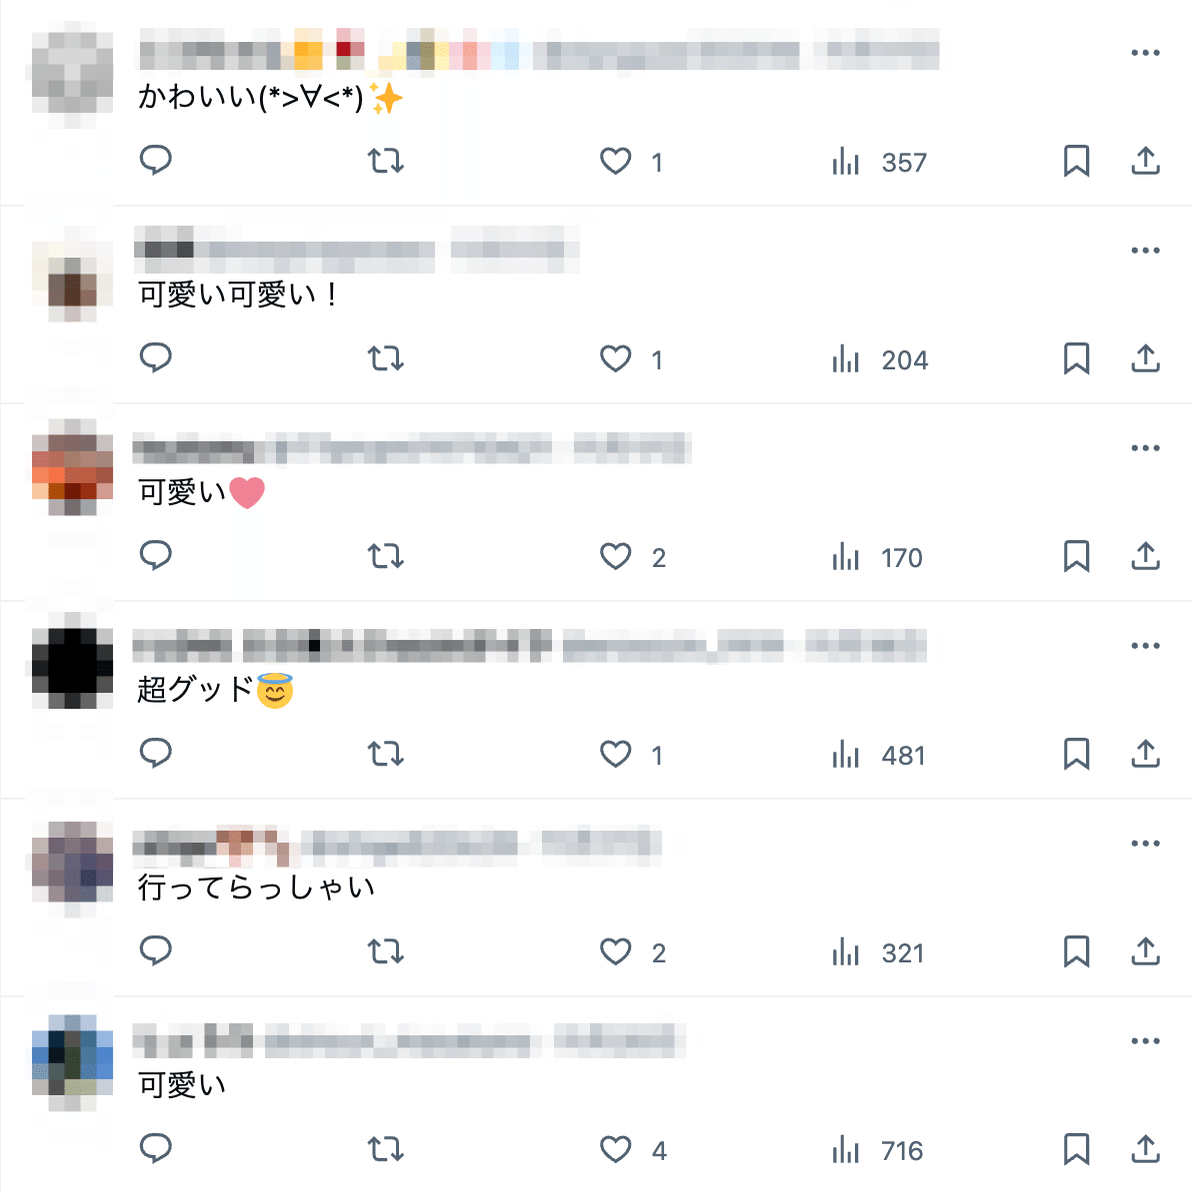Repost the 可愛い可愛い！ comment
The image size is (1192, 1192).
(385, 358)
